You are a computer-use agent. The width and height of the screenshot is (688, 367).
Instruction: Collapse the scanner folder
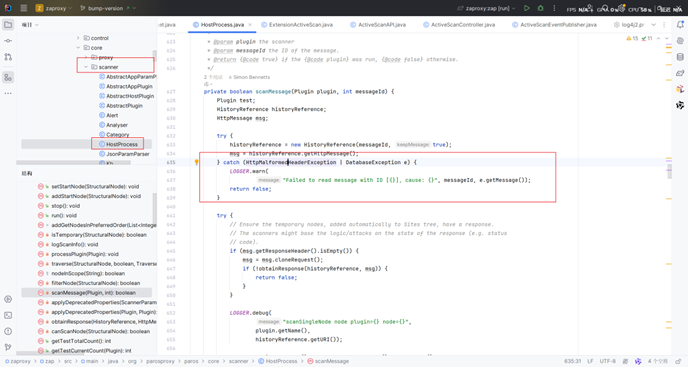[x=86, y=67]
